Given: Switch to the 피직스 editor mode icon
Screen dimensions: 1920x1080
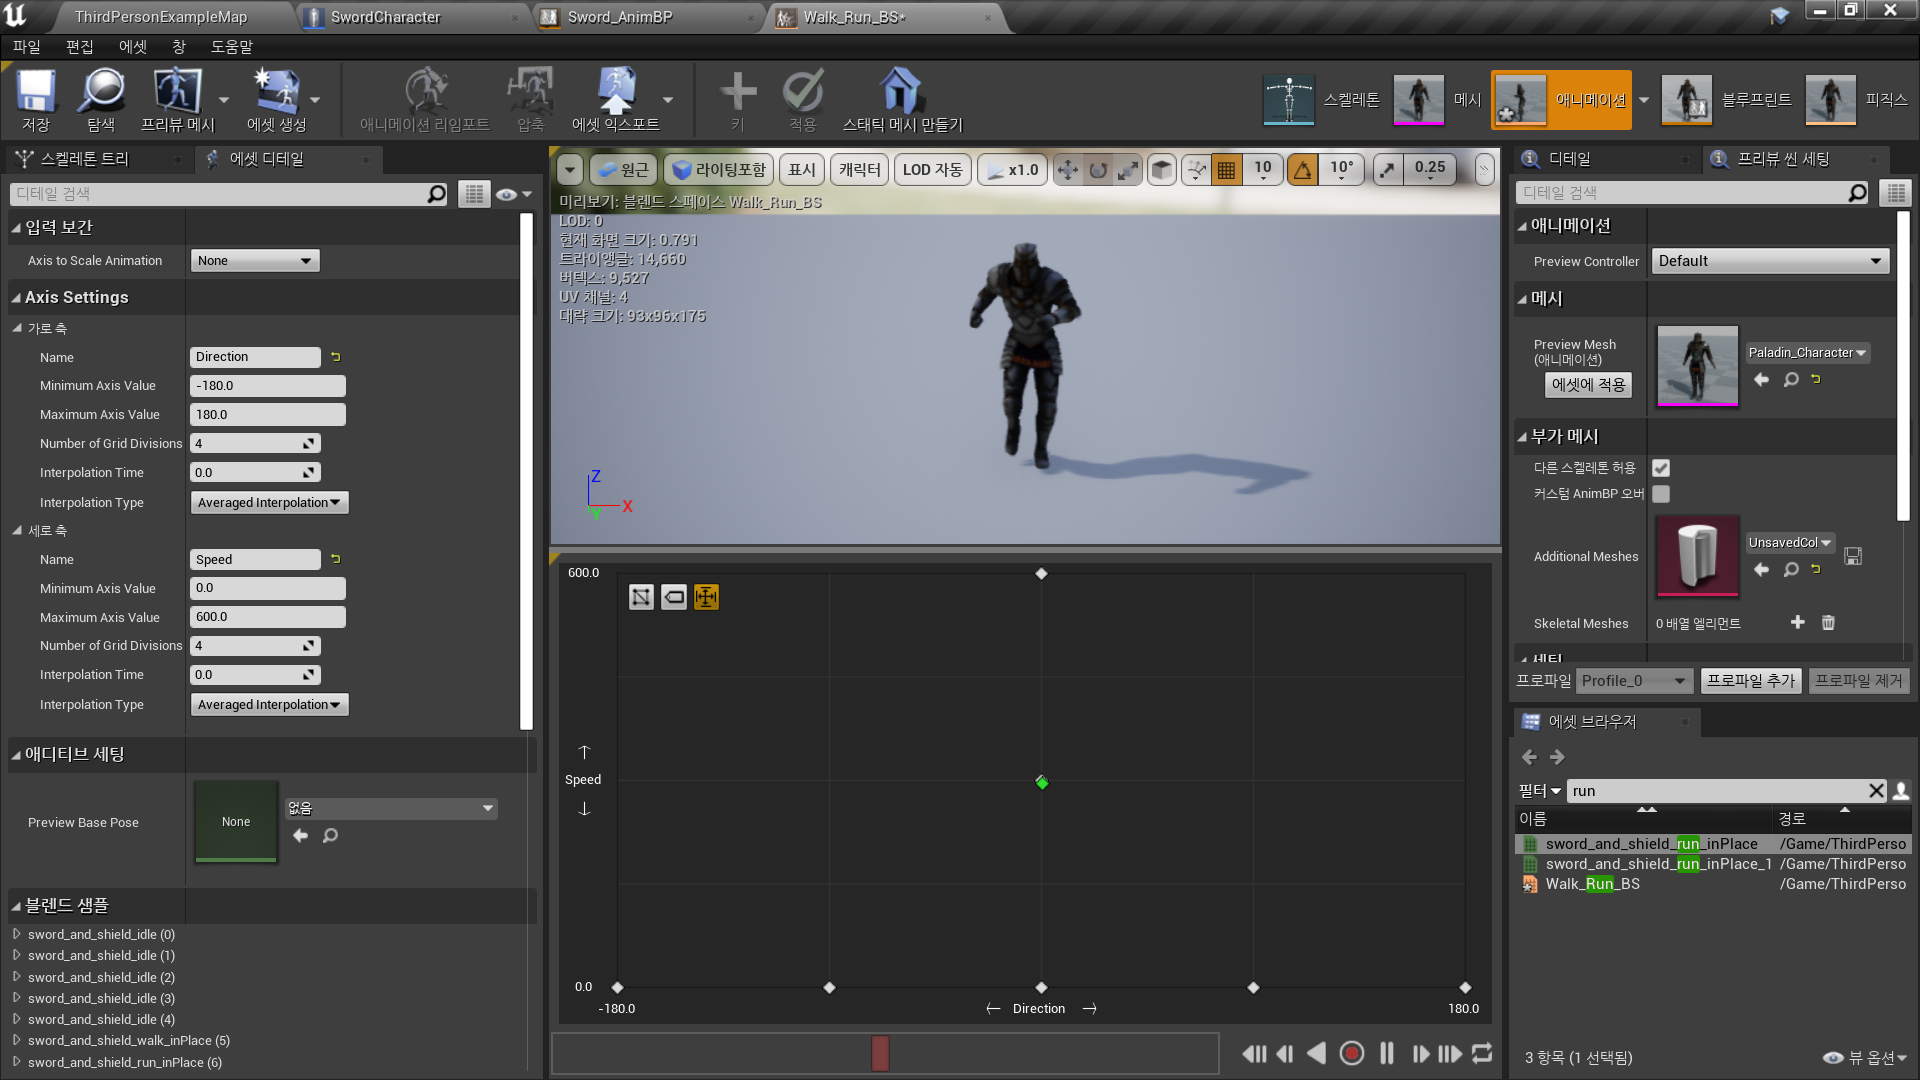Looking at the screenshot, I should [x=1830, y=99].
